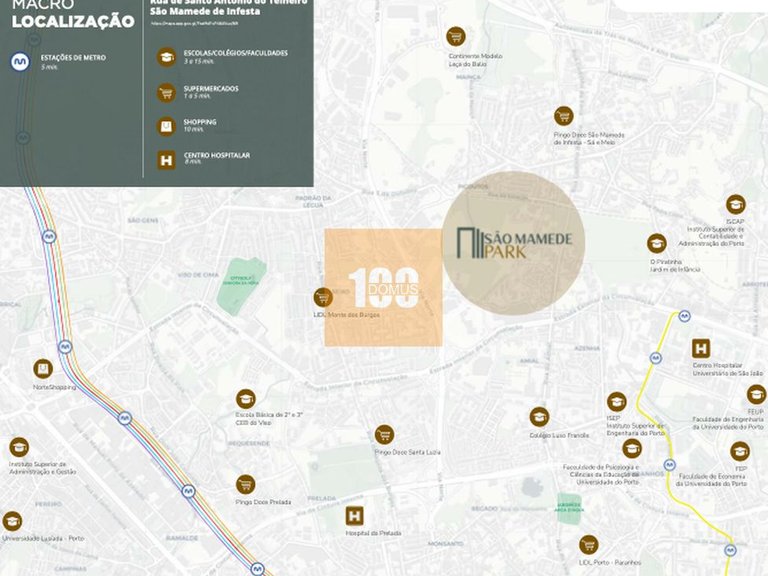Click the 'Pingo Doce Prelada' map label
This screenshot has height=576, width=768.
point(263,502)
